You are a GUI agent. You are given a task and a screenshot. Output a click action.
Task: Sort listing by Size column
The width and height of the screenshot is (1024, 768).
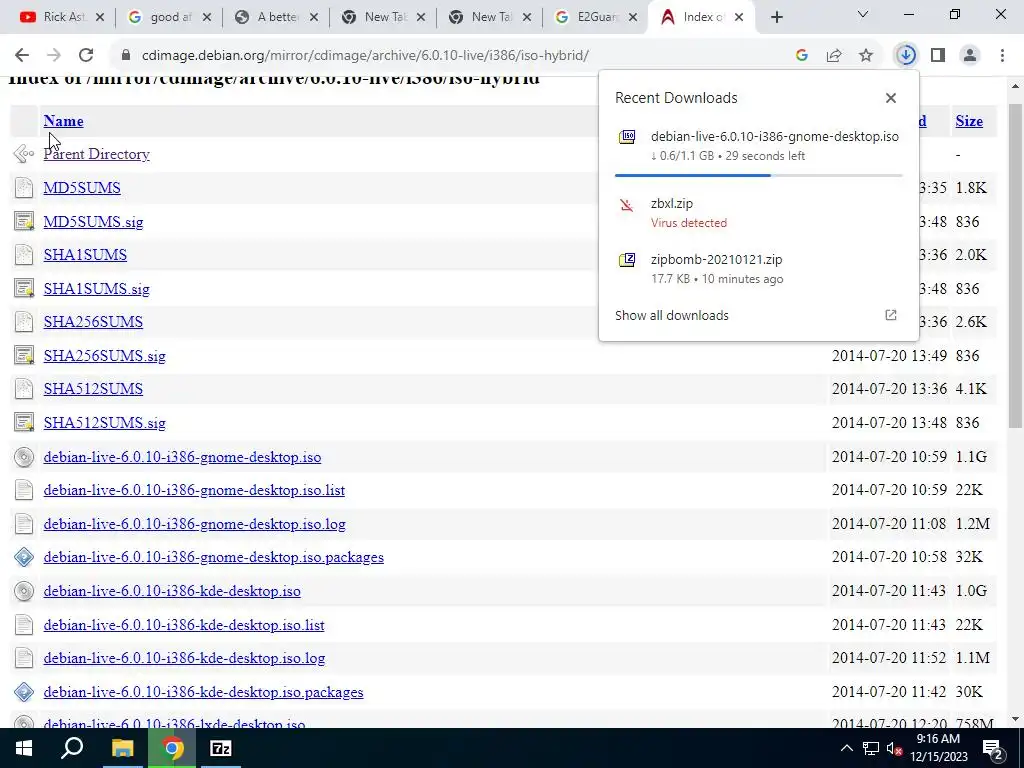click(969, 121)
